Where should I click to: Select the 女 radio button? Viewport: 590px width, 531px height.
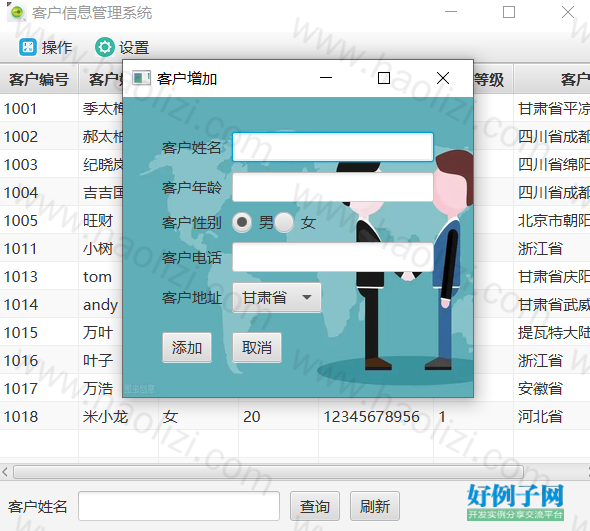click(284, 222)
